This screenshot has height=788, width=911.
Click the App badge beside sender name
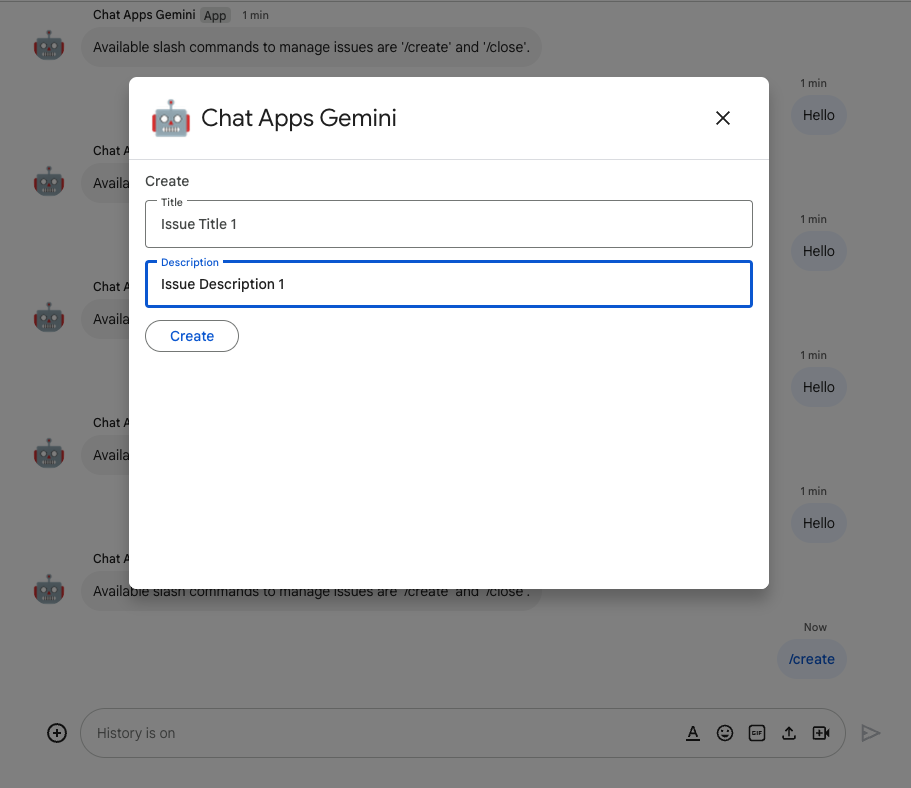[215, 15]
